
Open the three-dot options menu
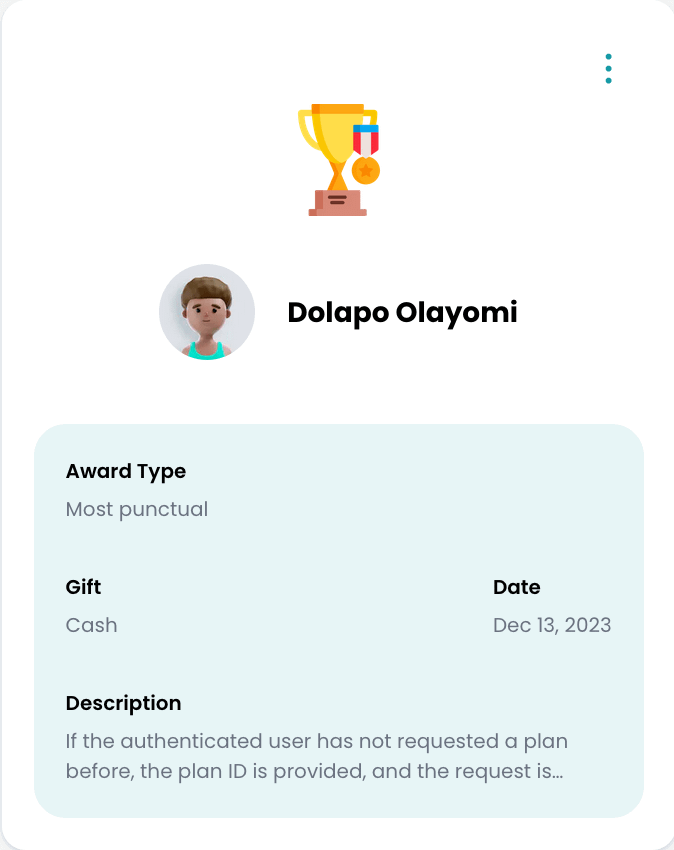pos(608,69)
